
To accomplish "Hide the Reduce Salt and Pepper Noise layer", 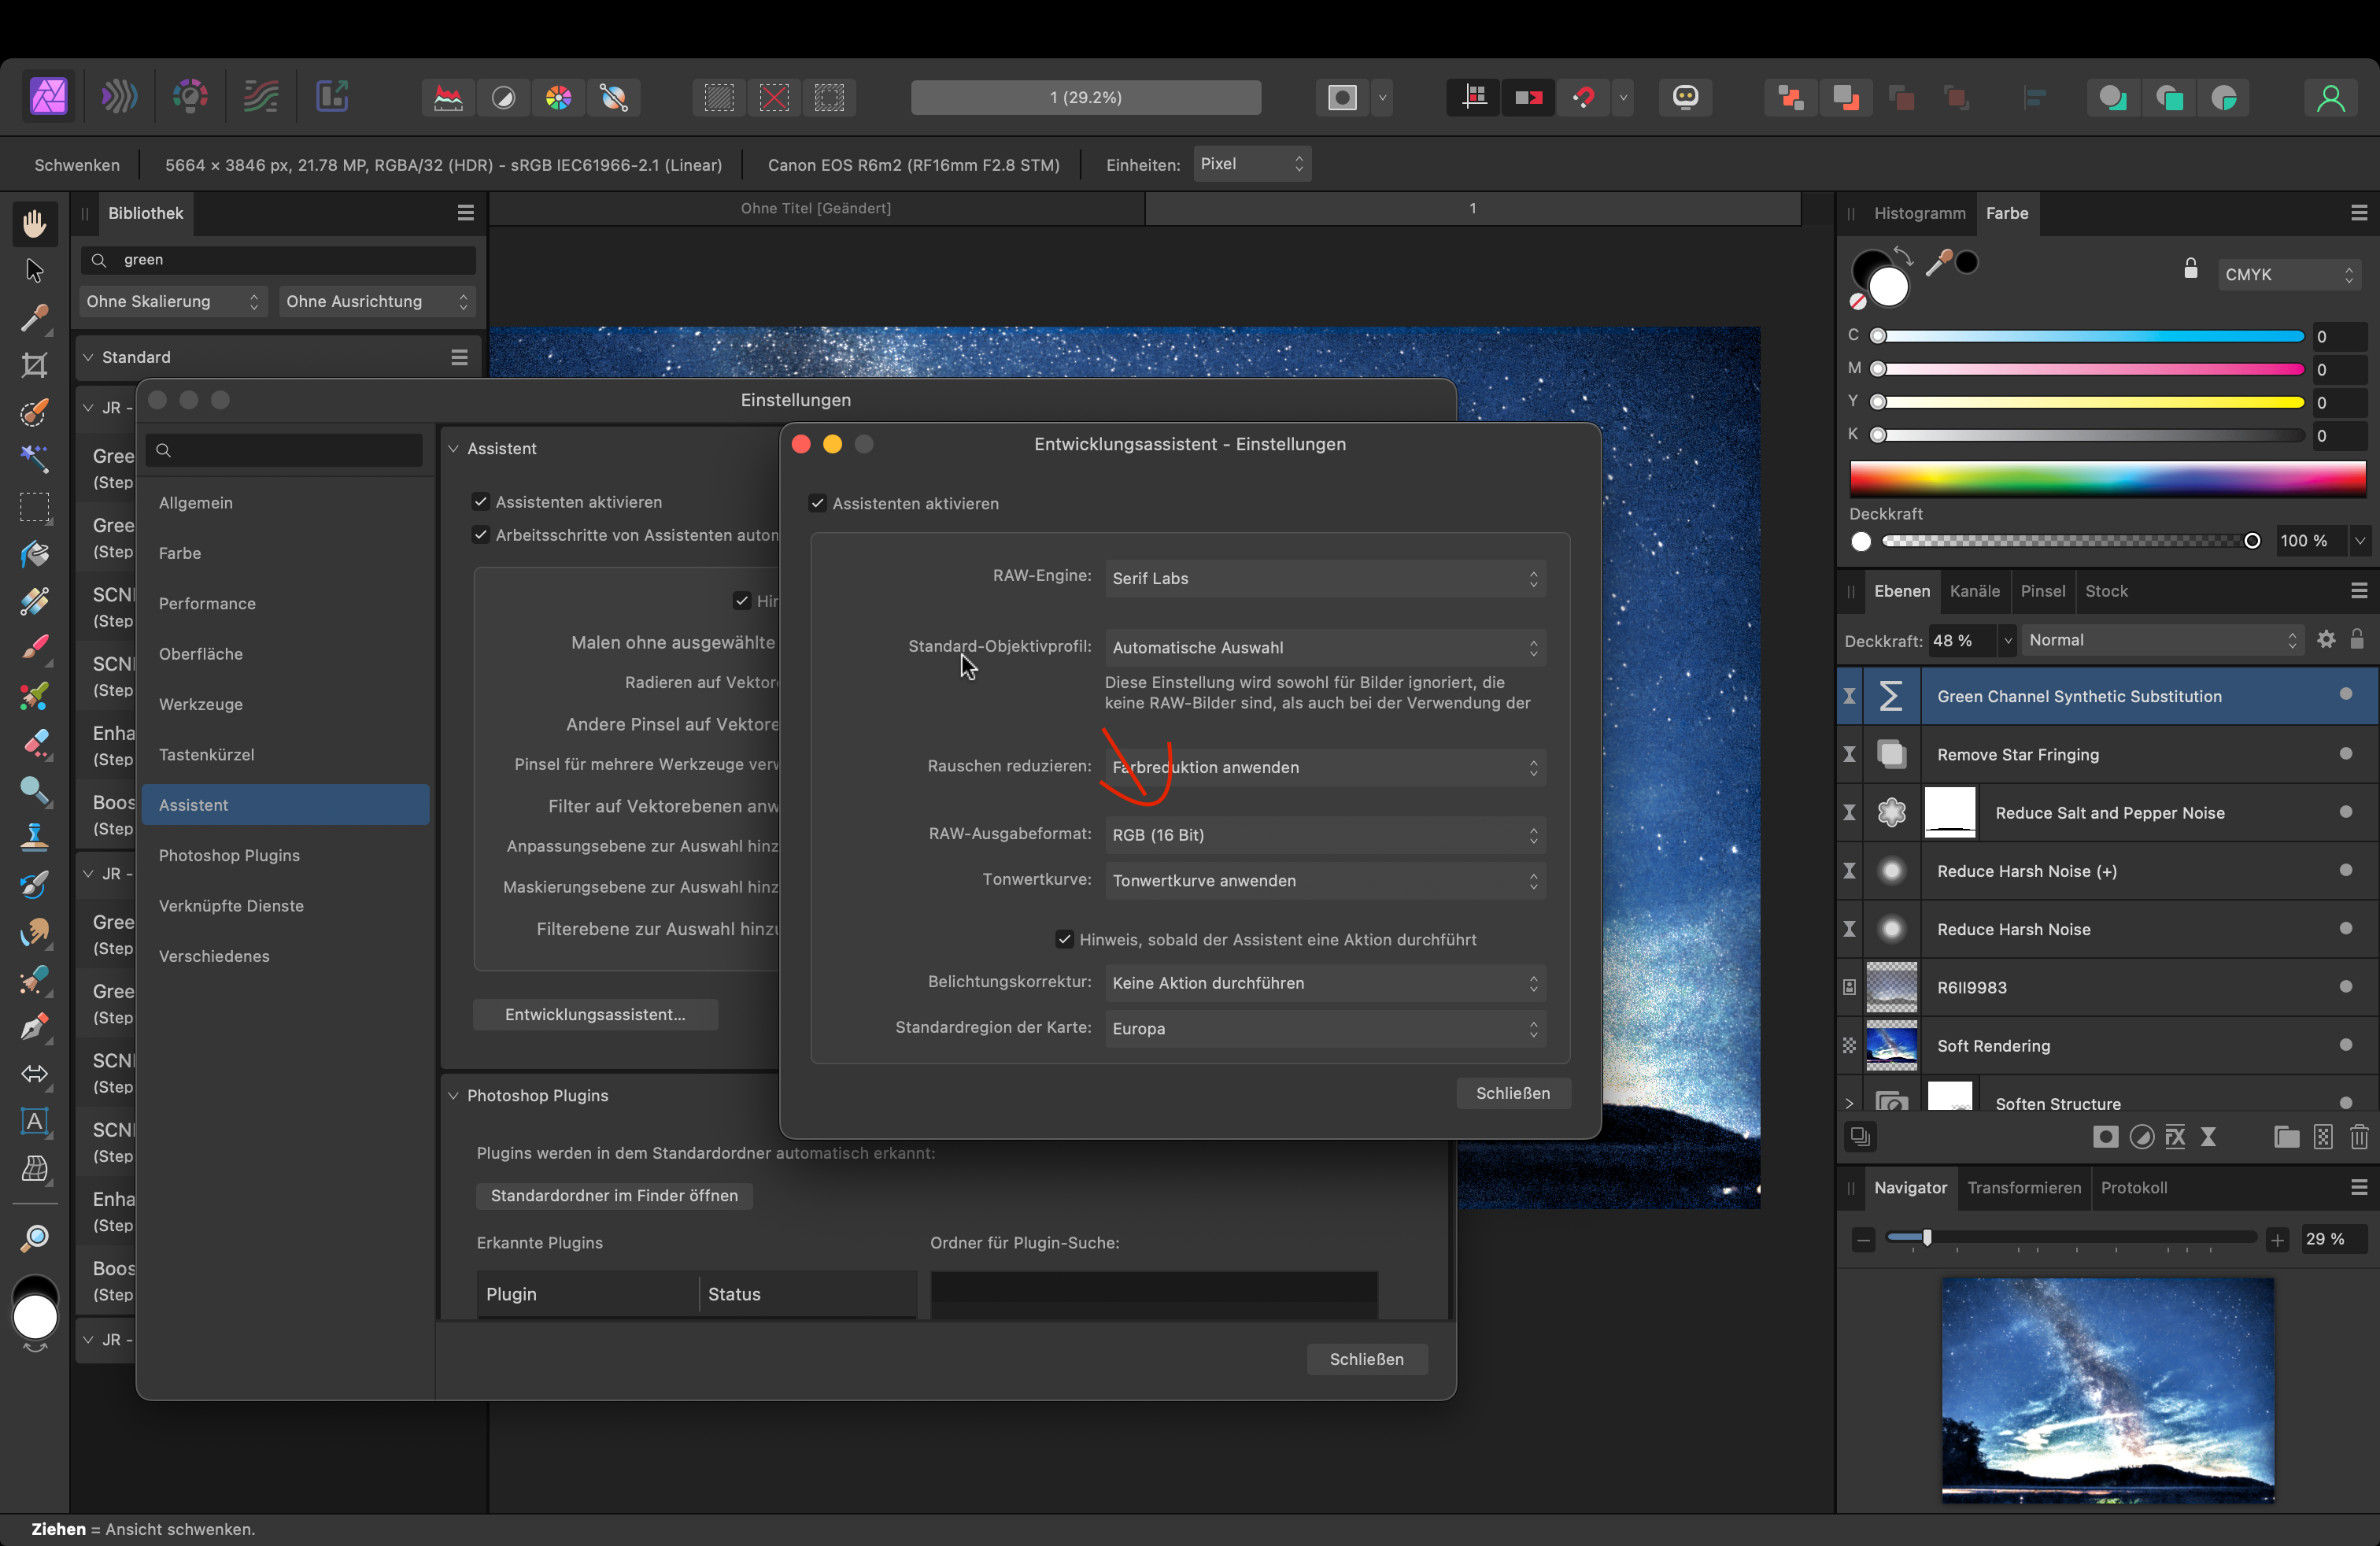I will click(x=2345, y=812).
